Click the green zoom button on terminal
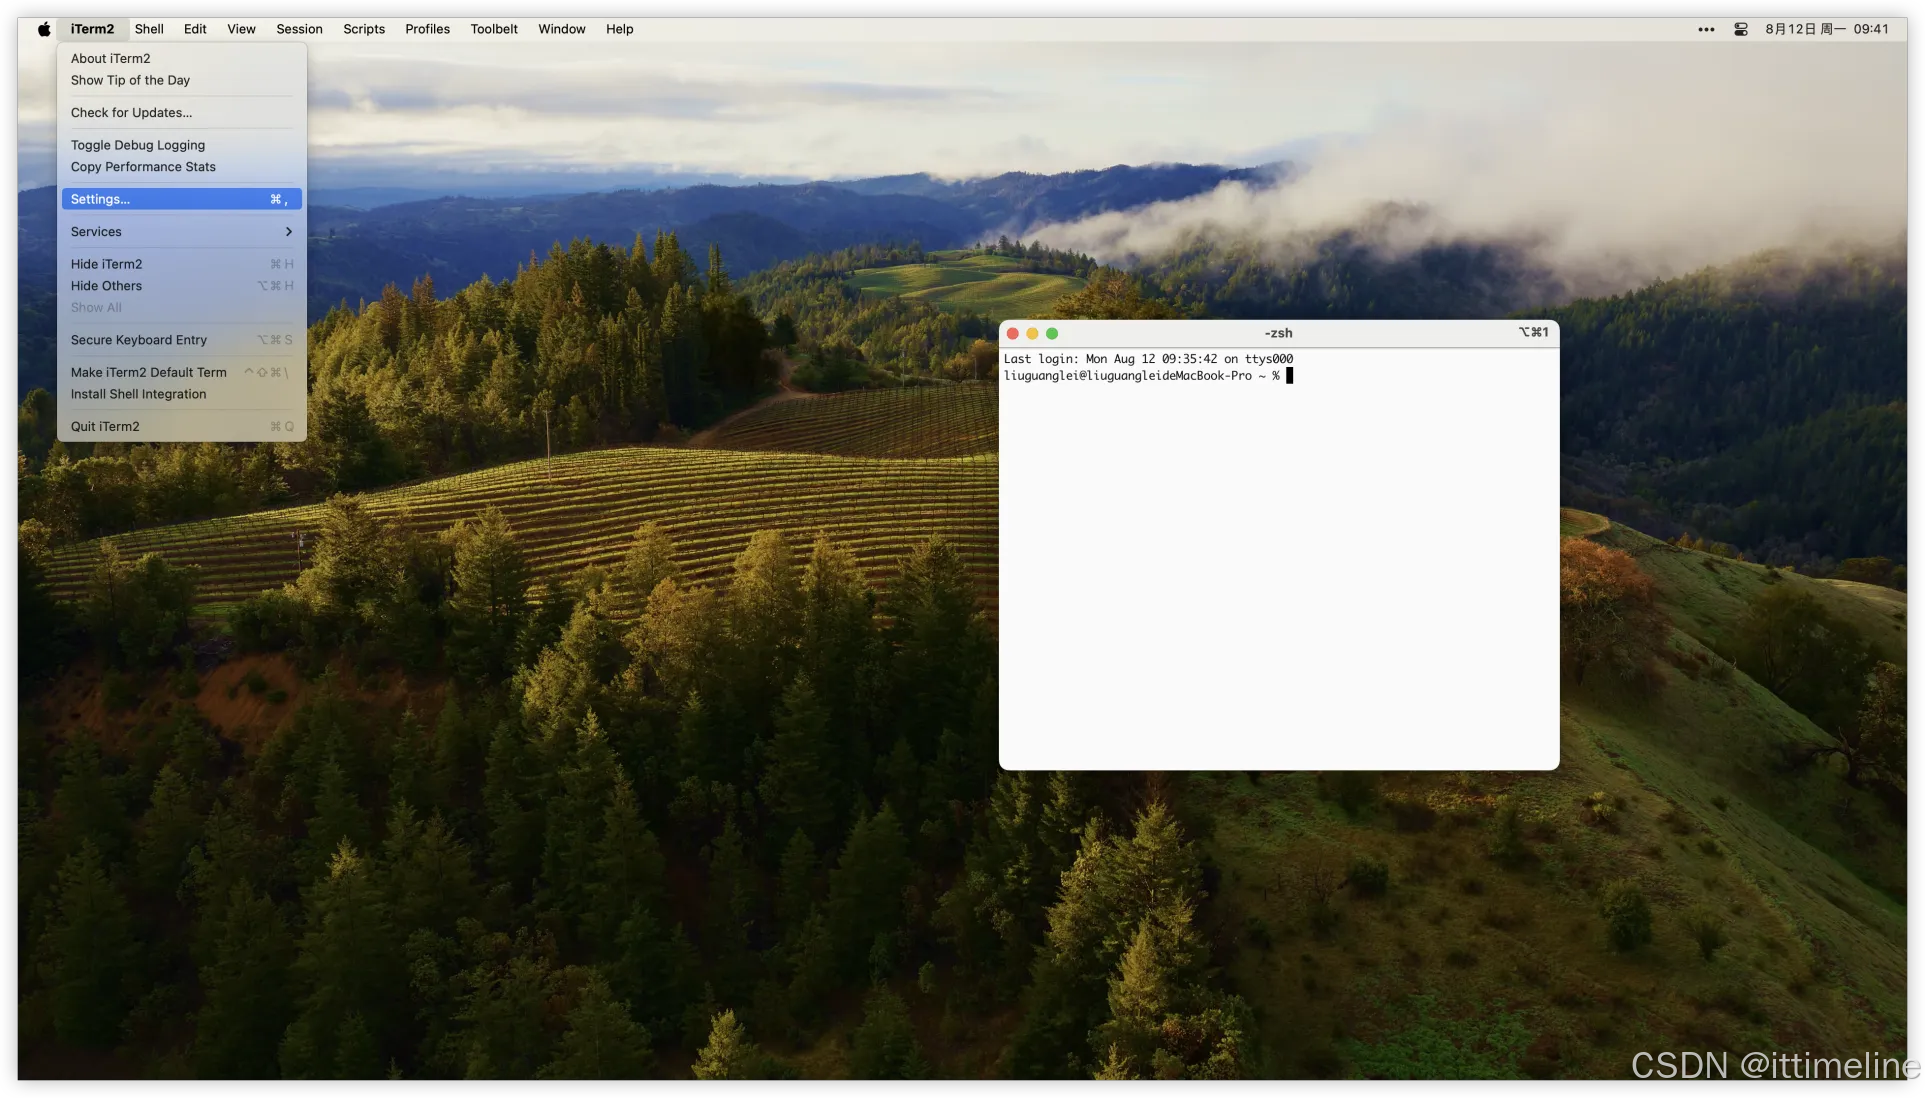Viewport: 1925px width, 1098px height. pos(1052,334)
